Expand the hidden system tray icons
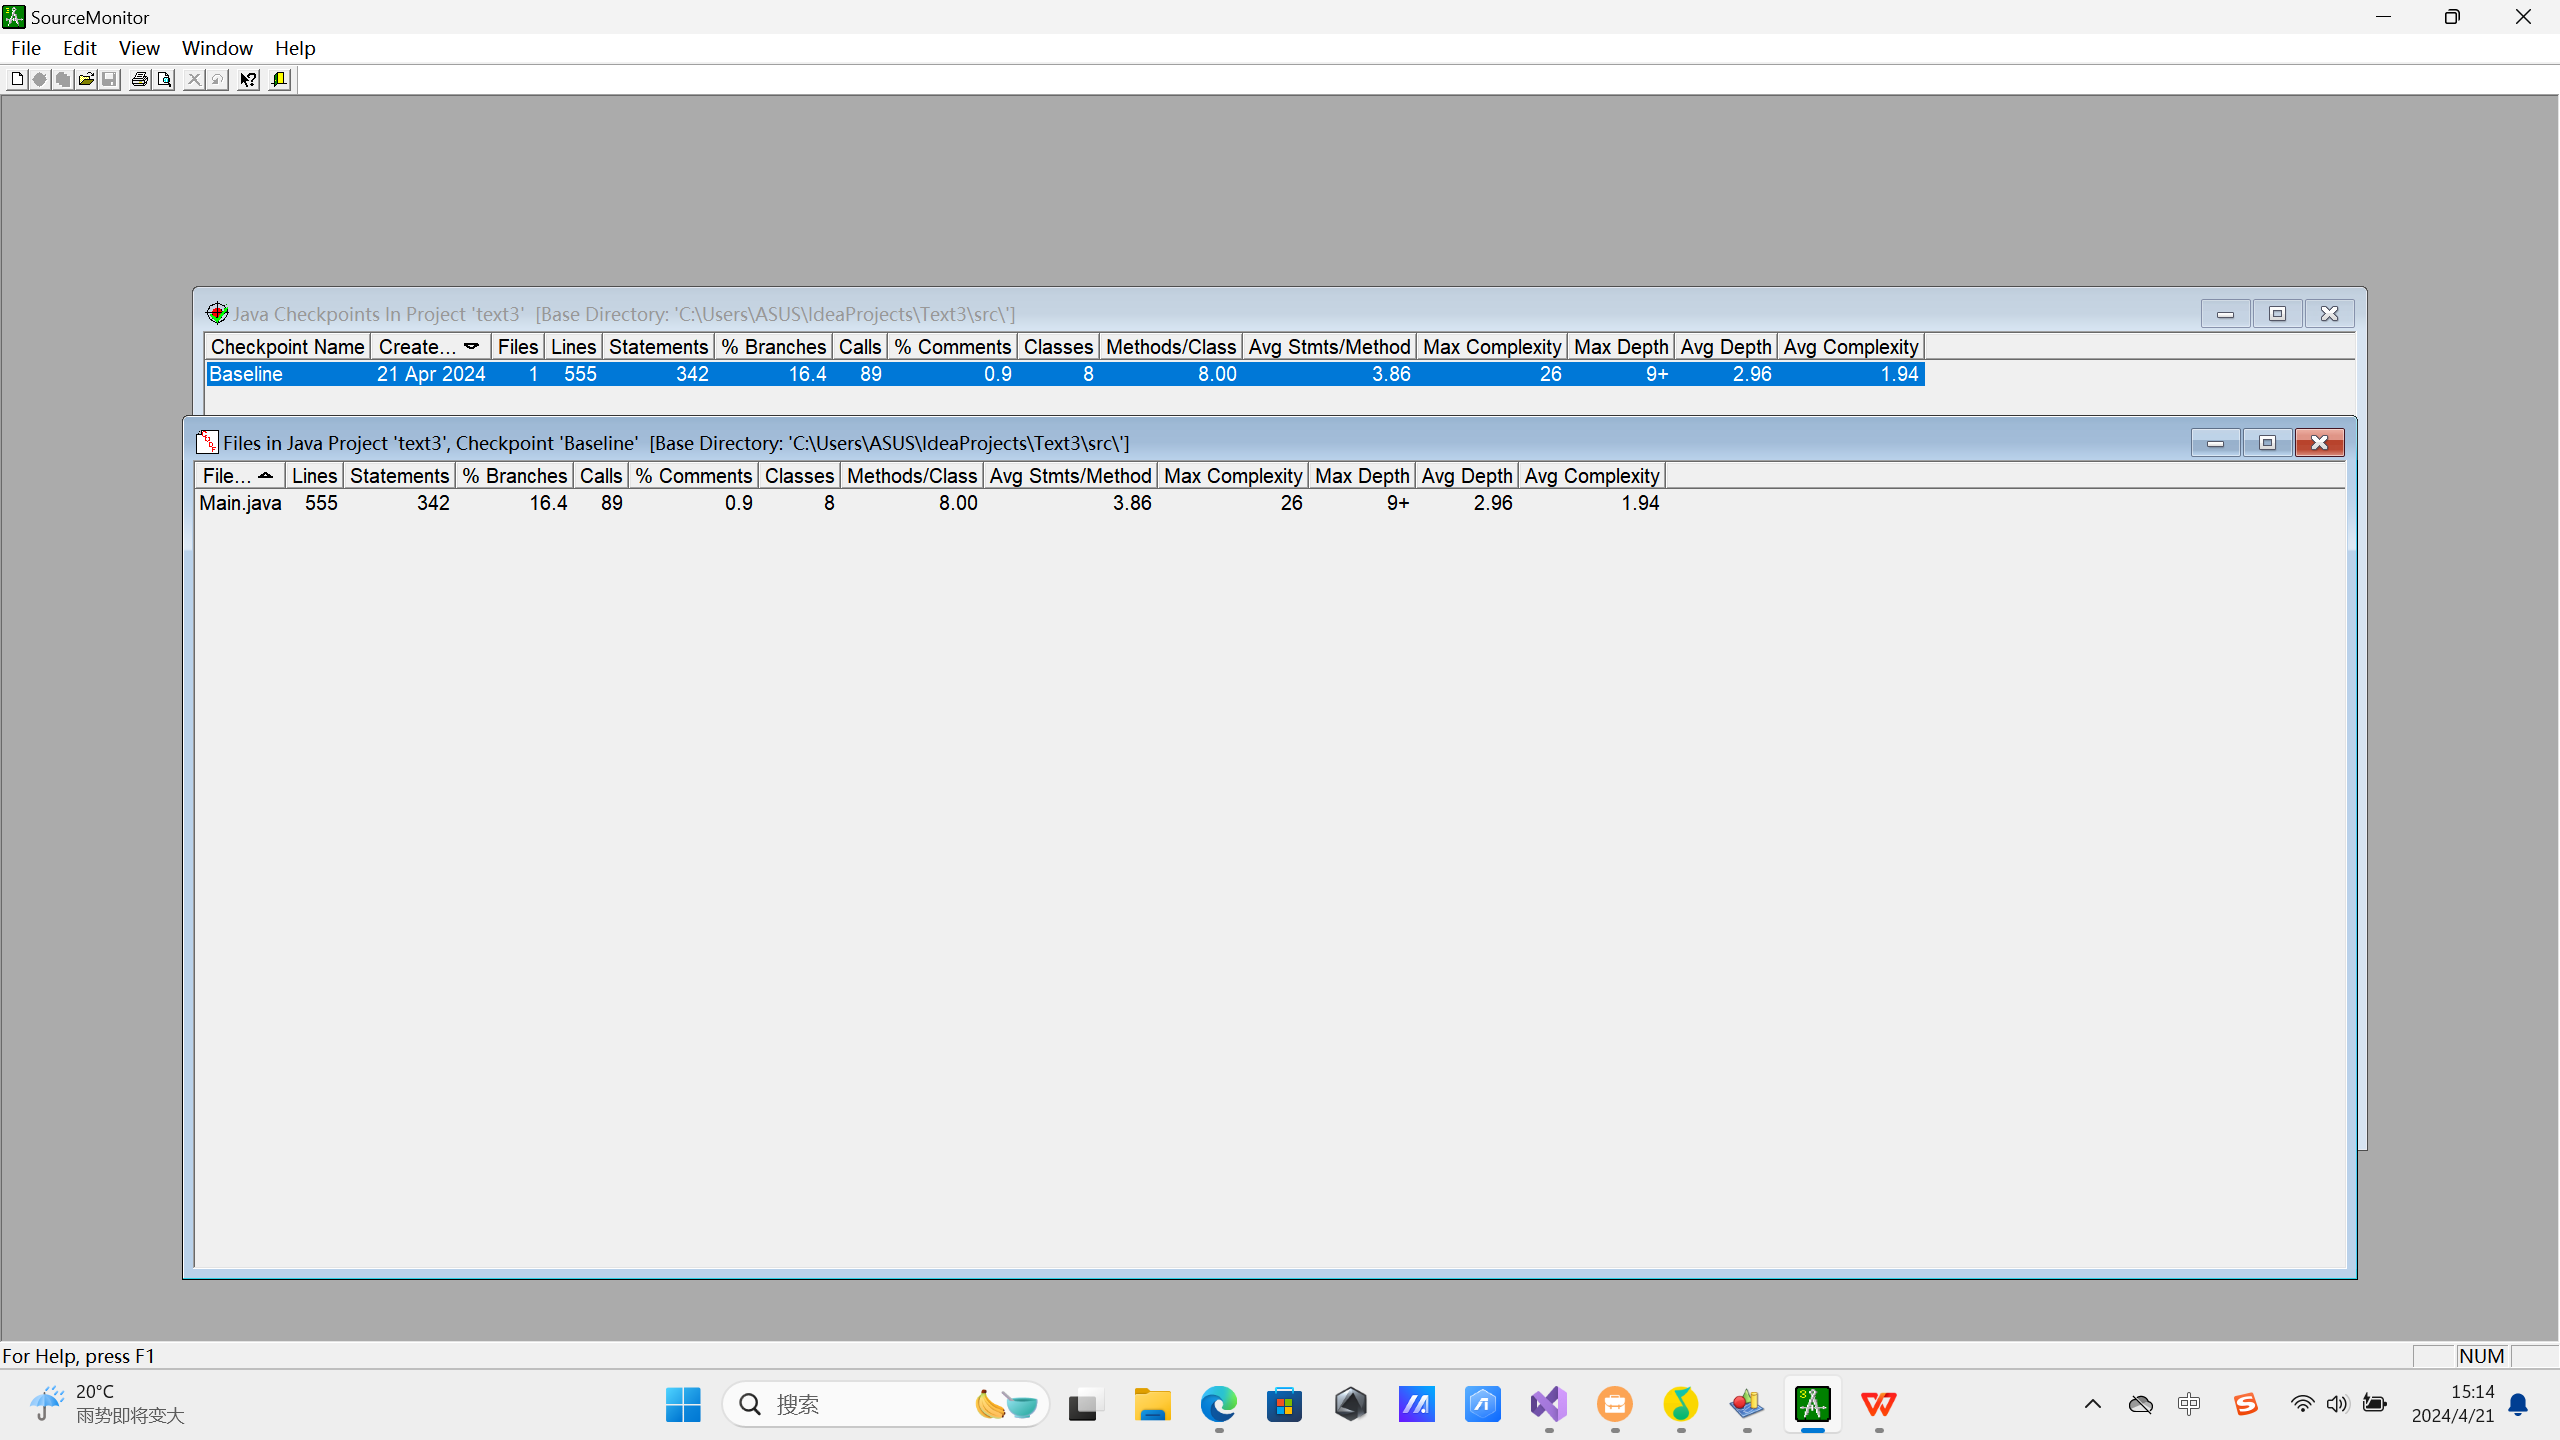This screenshot has width=2560, height=1440. [x=2092, y=1405]
